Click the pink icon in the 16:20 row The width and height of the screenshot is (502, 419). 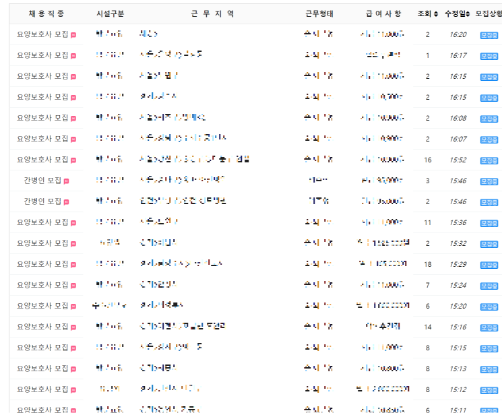point(73,35)
